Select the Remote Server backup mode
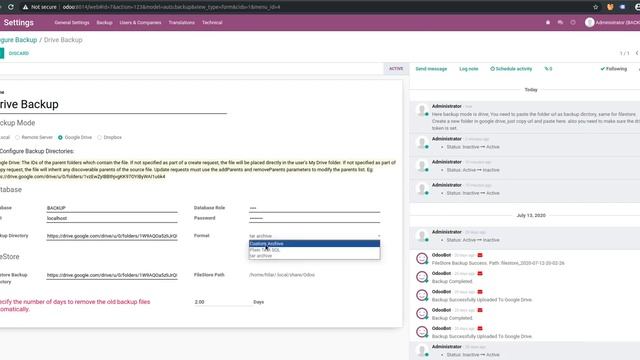Viewport: 640px width, 360px height. (x=18, y=138)
